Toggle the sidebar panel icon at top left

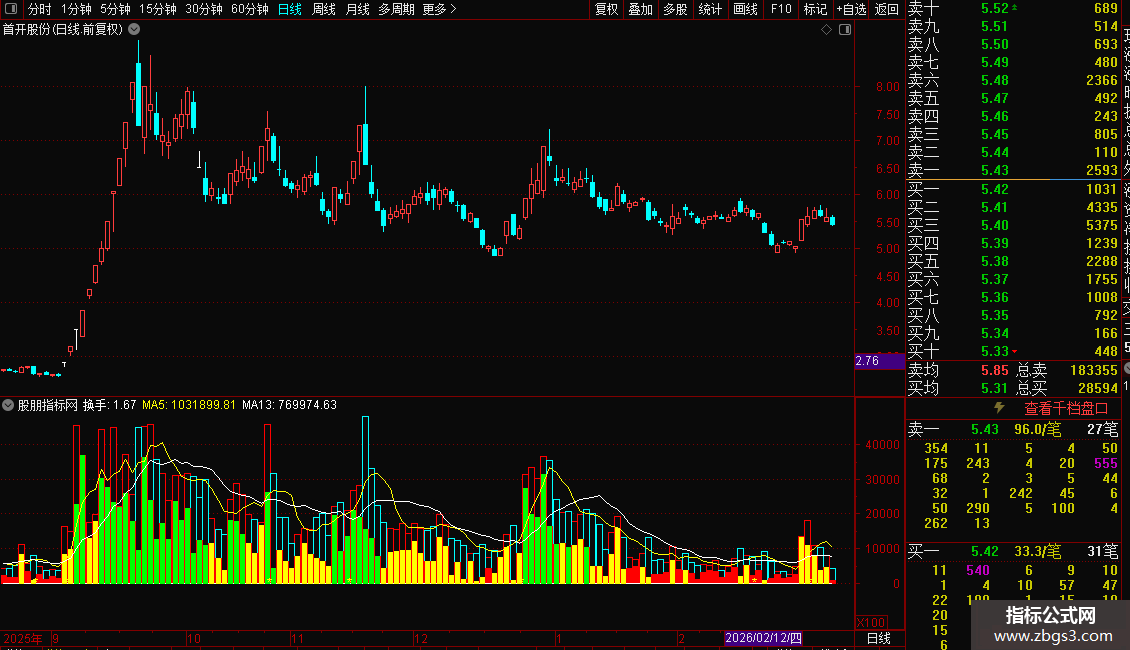point(11,9)
